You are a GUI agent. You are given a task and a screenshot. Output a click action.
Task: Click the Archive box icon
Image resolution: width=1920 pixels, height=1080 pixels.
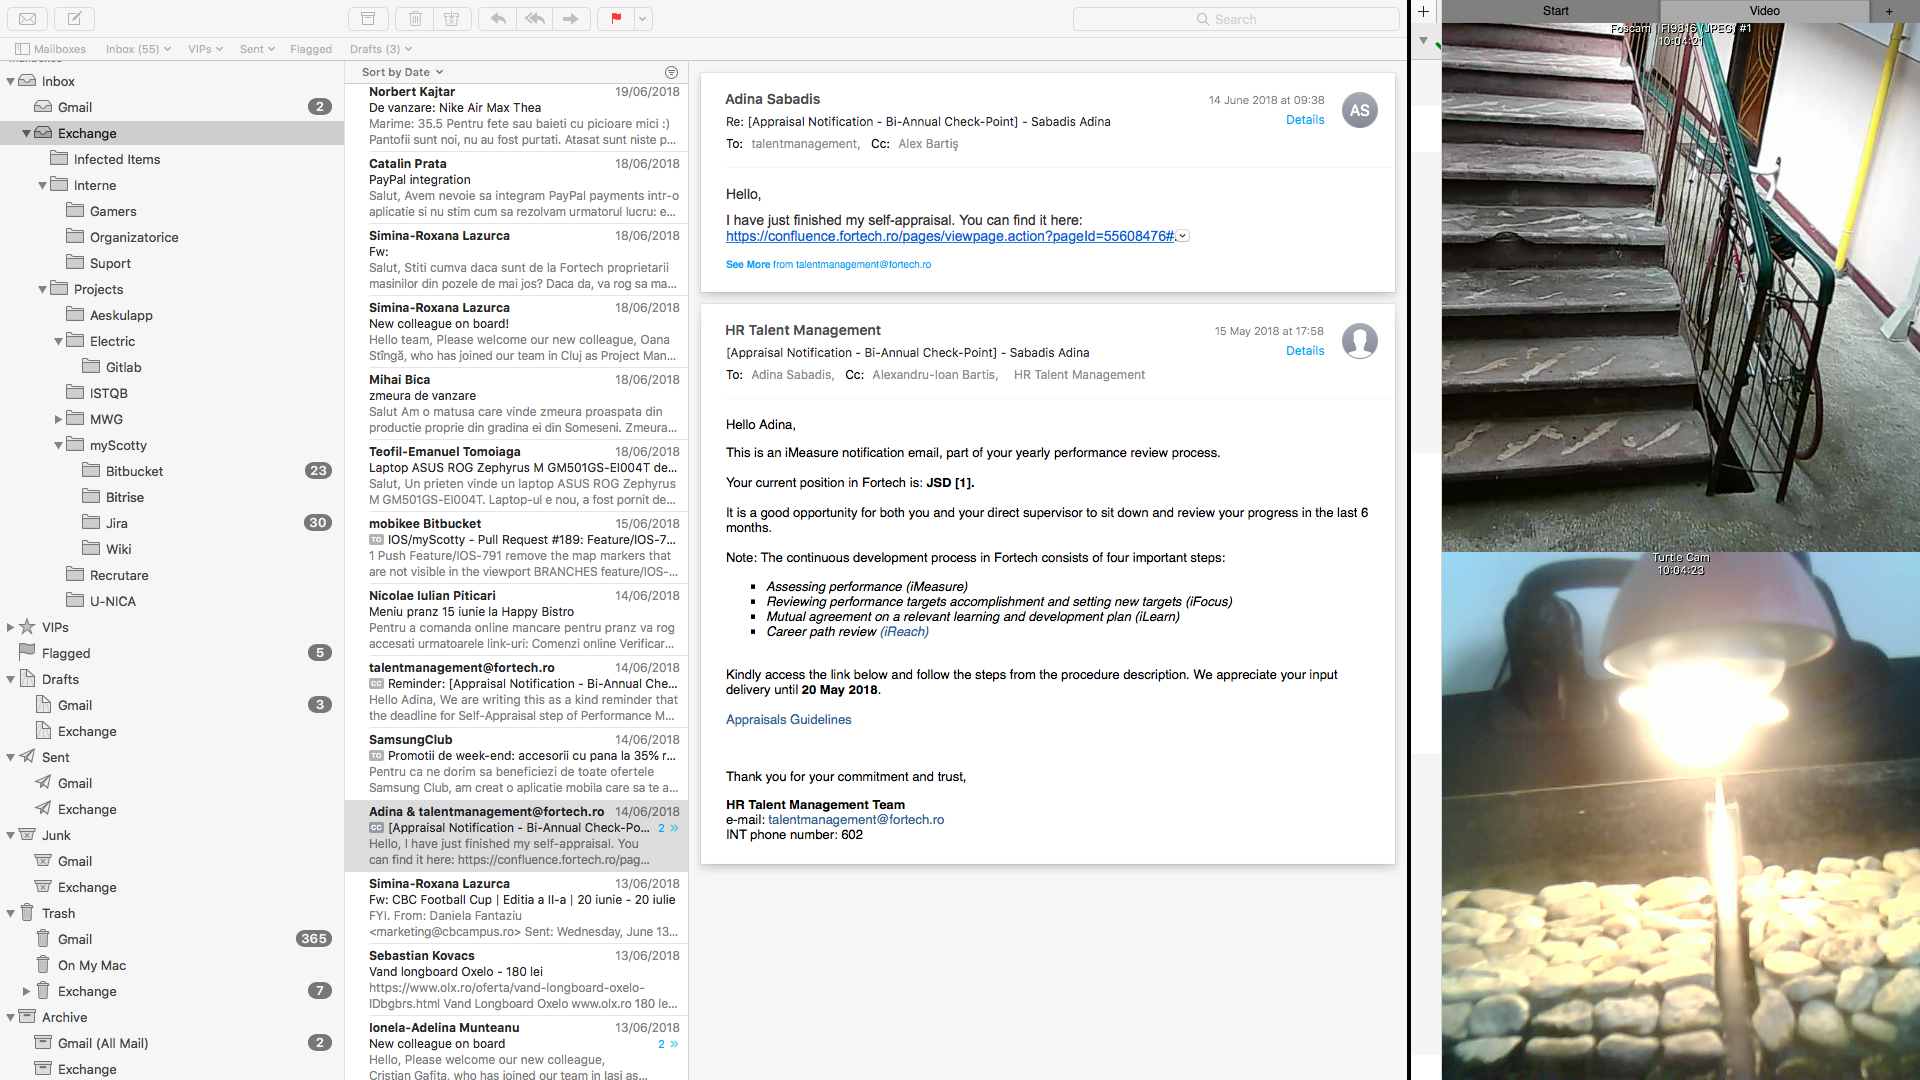pyautogui.click(x=27, y=1017)
